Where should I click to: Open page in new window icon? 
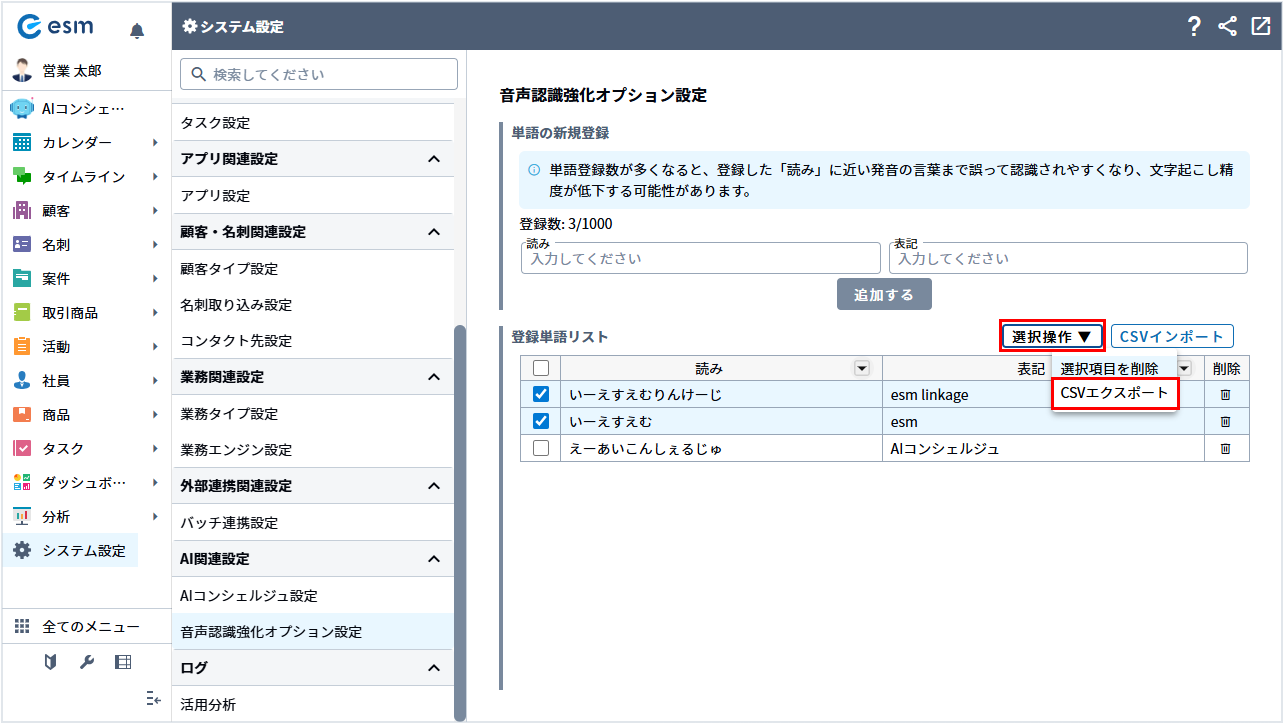[x=1260, y=27]
